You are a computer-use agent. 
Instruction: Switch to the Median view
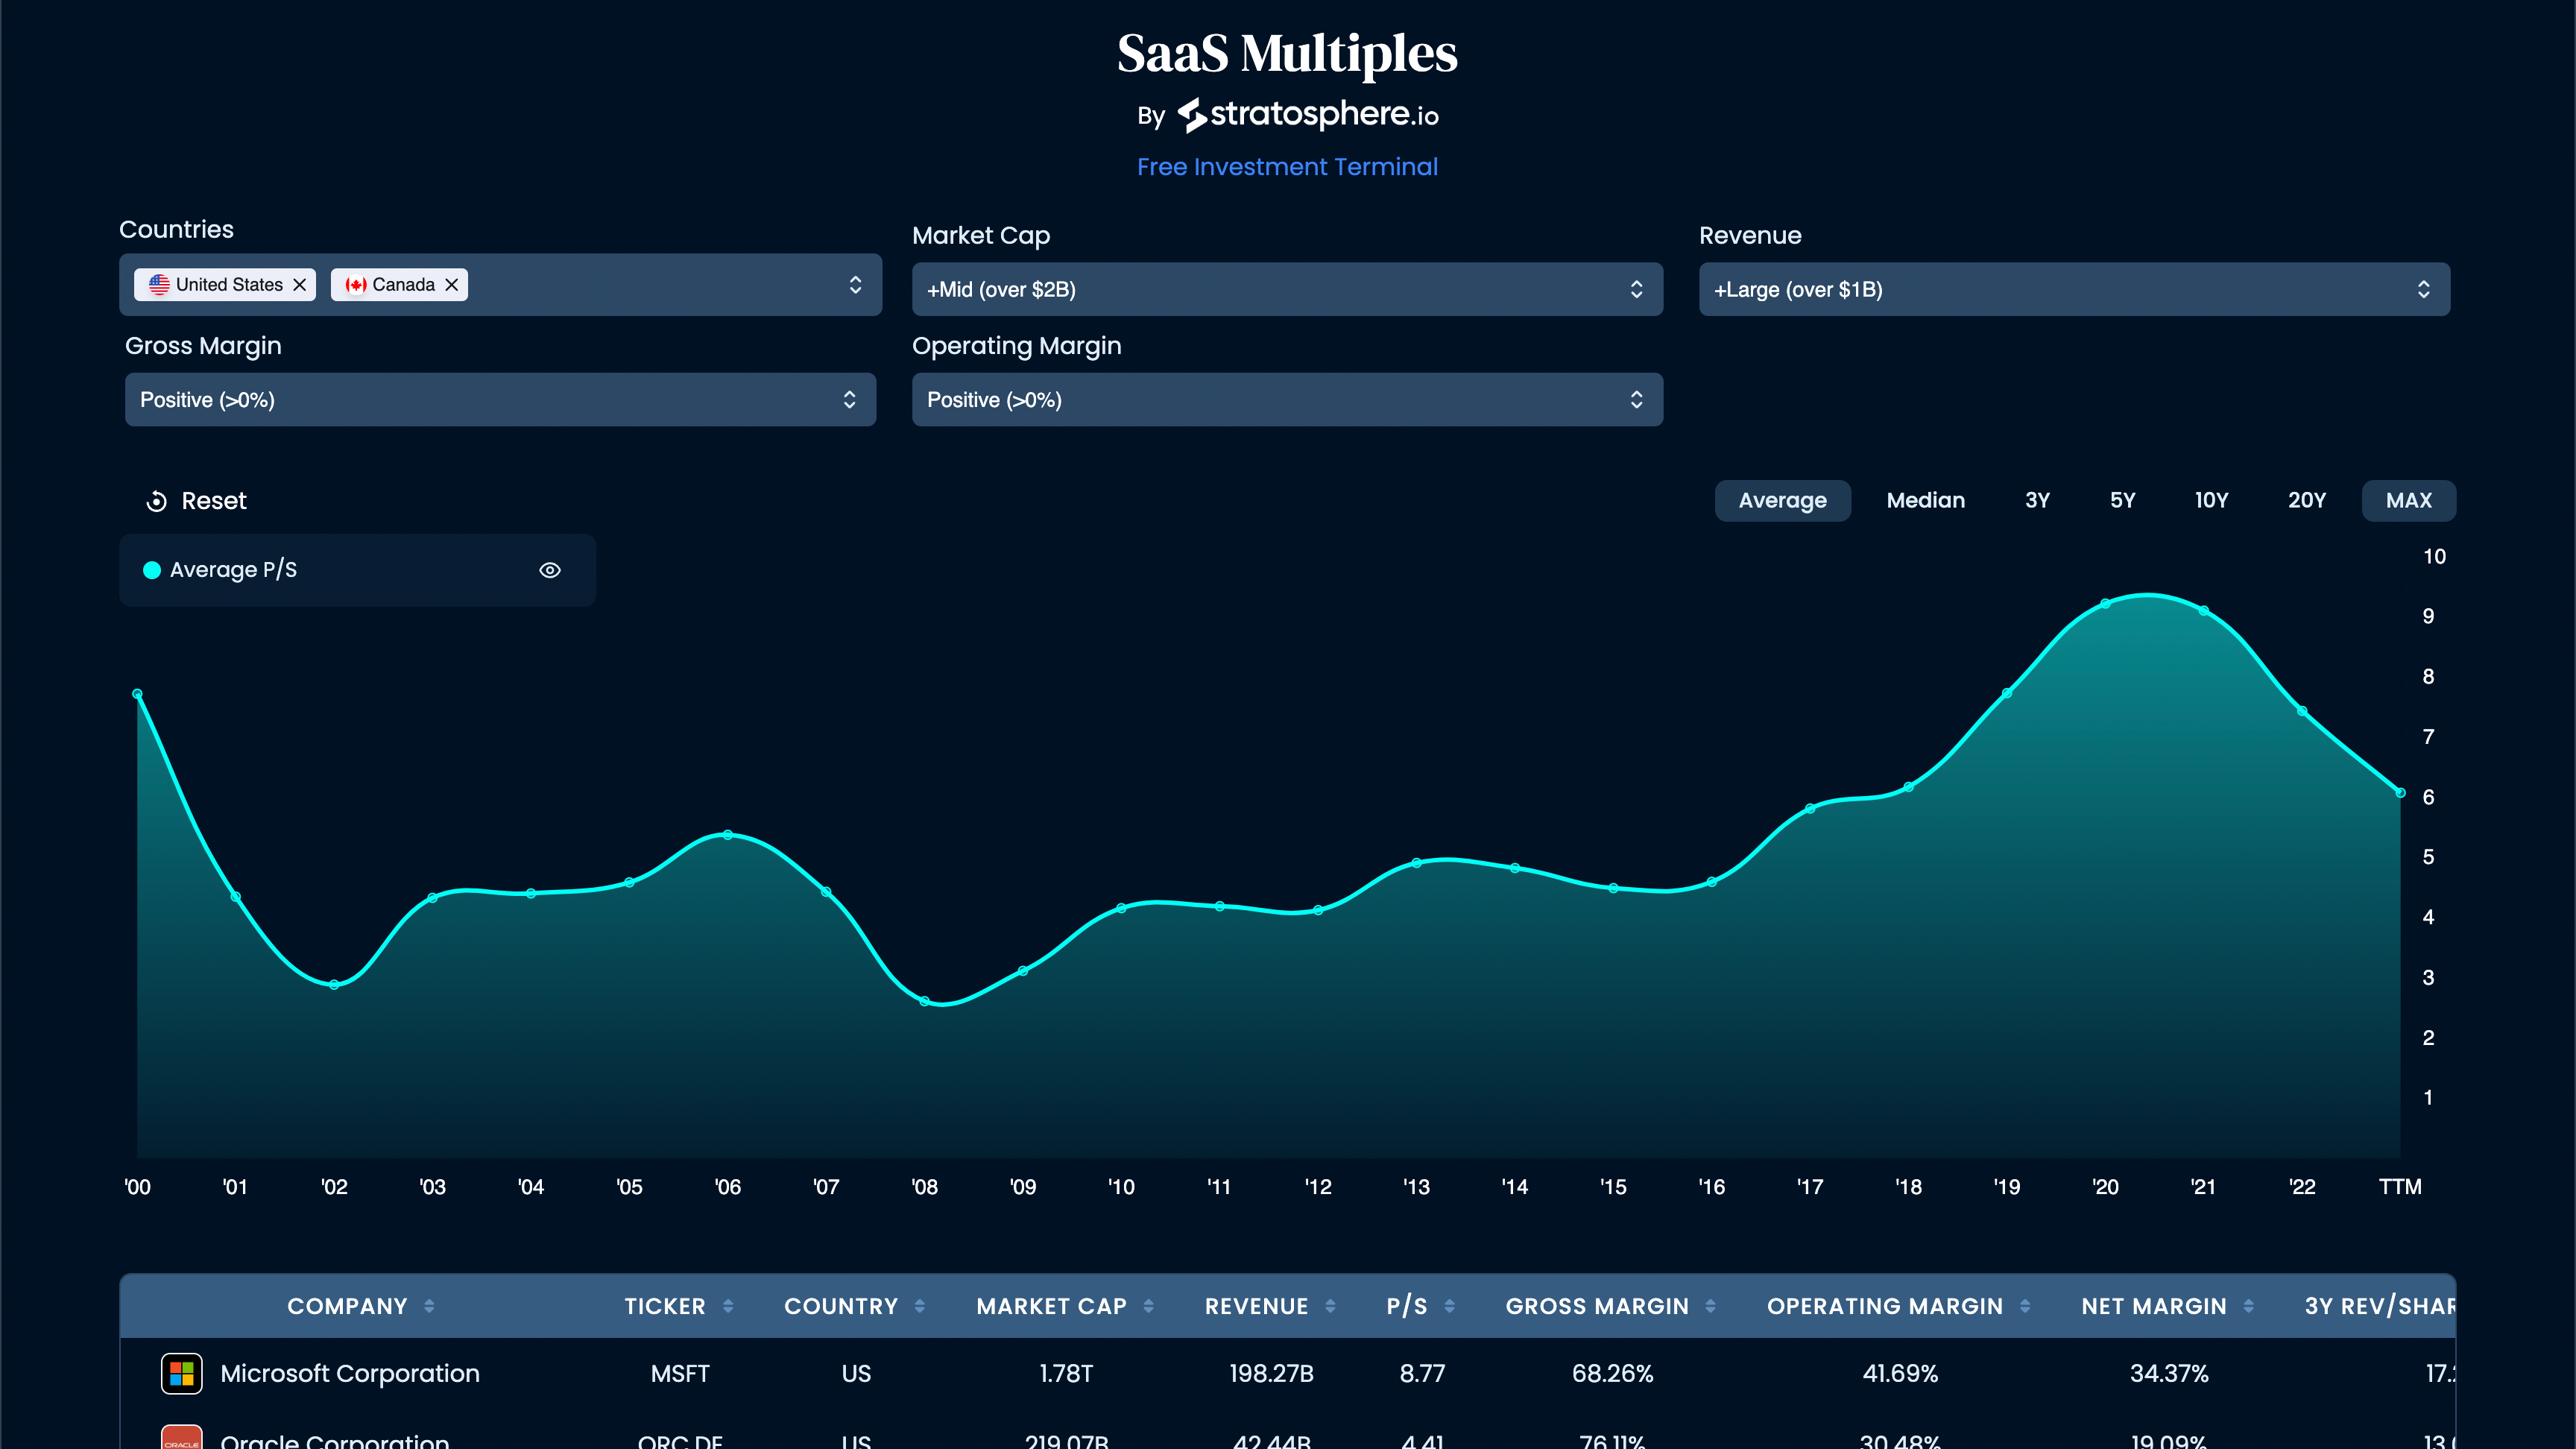tap(1925, 500)
